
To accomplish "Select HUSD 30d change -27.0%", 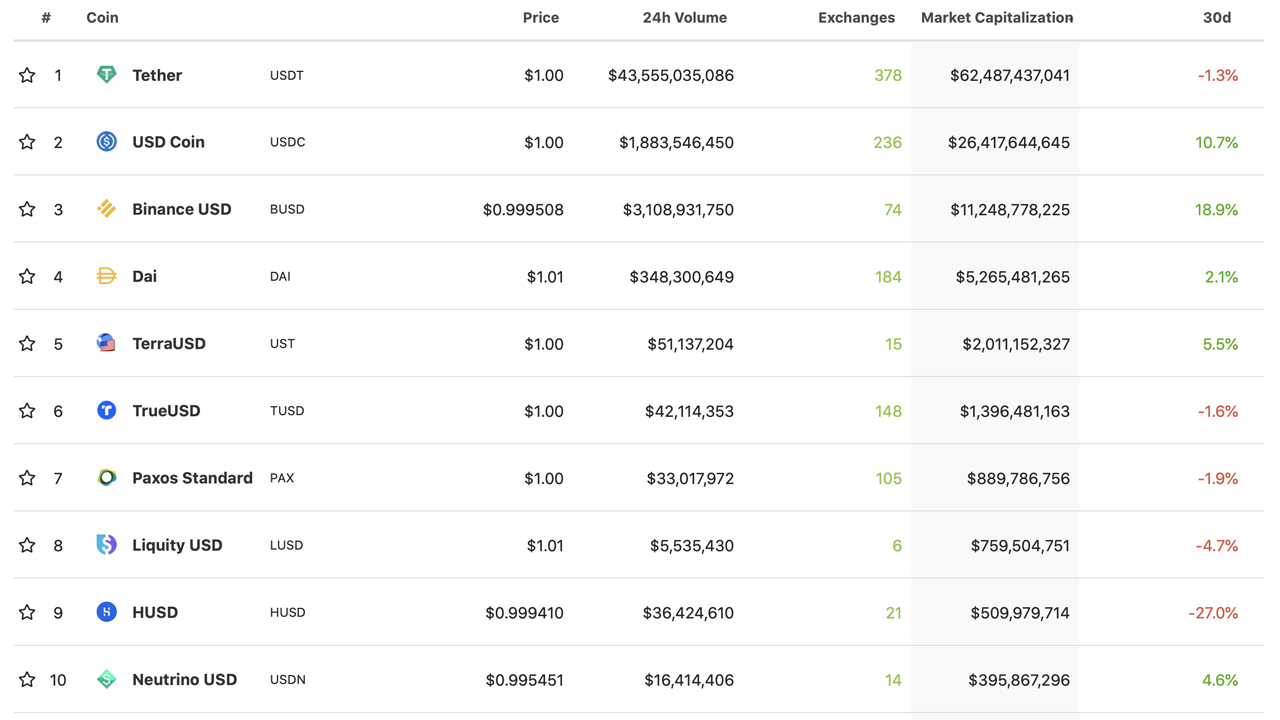I will (x=1213, y=612).
